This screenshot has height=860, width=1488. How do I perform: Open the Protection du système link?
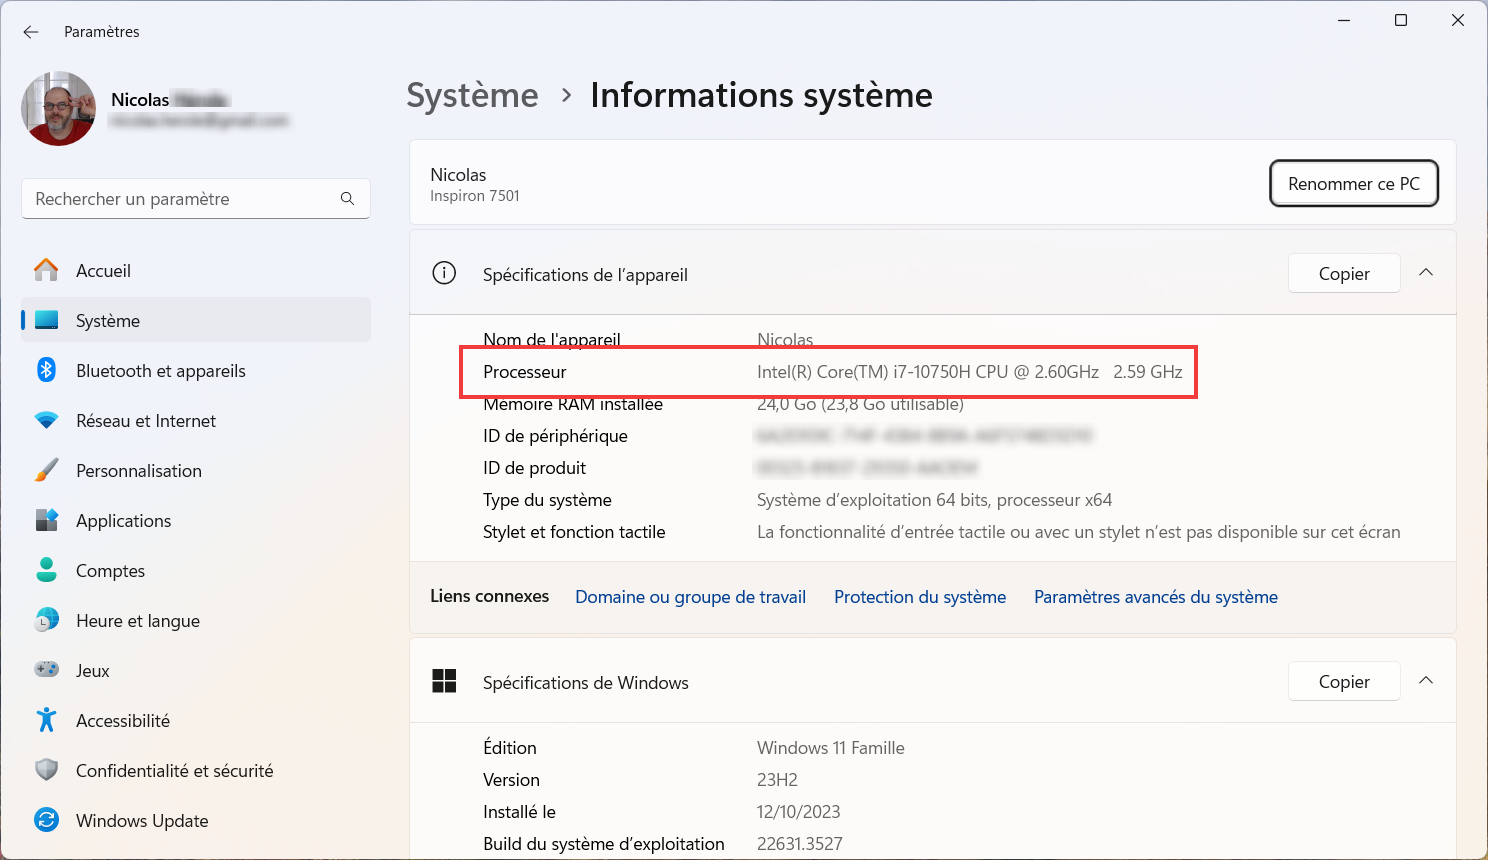(x=920, y=597)
